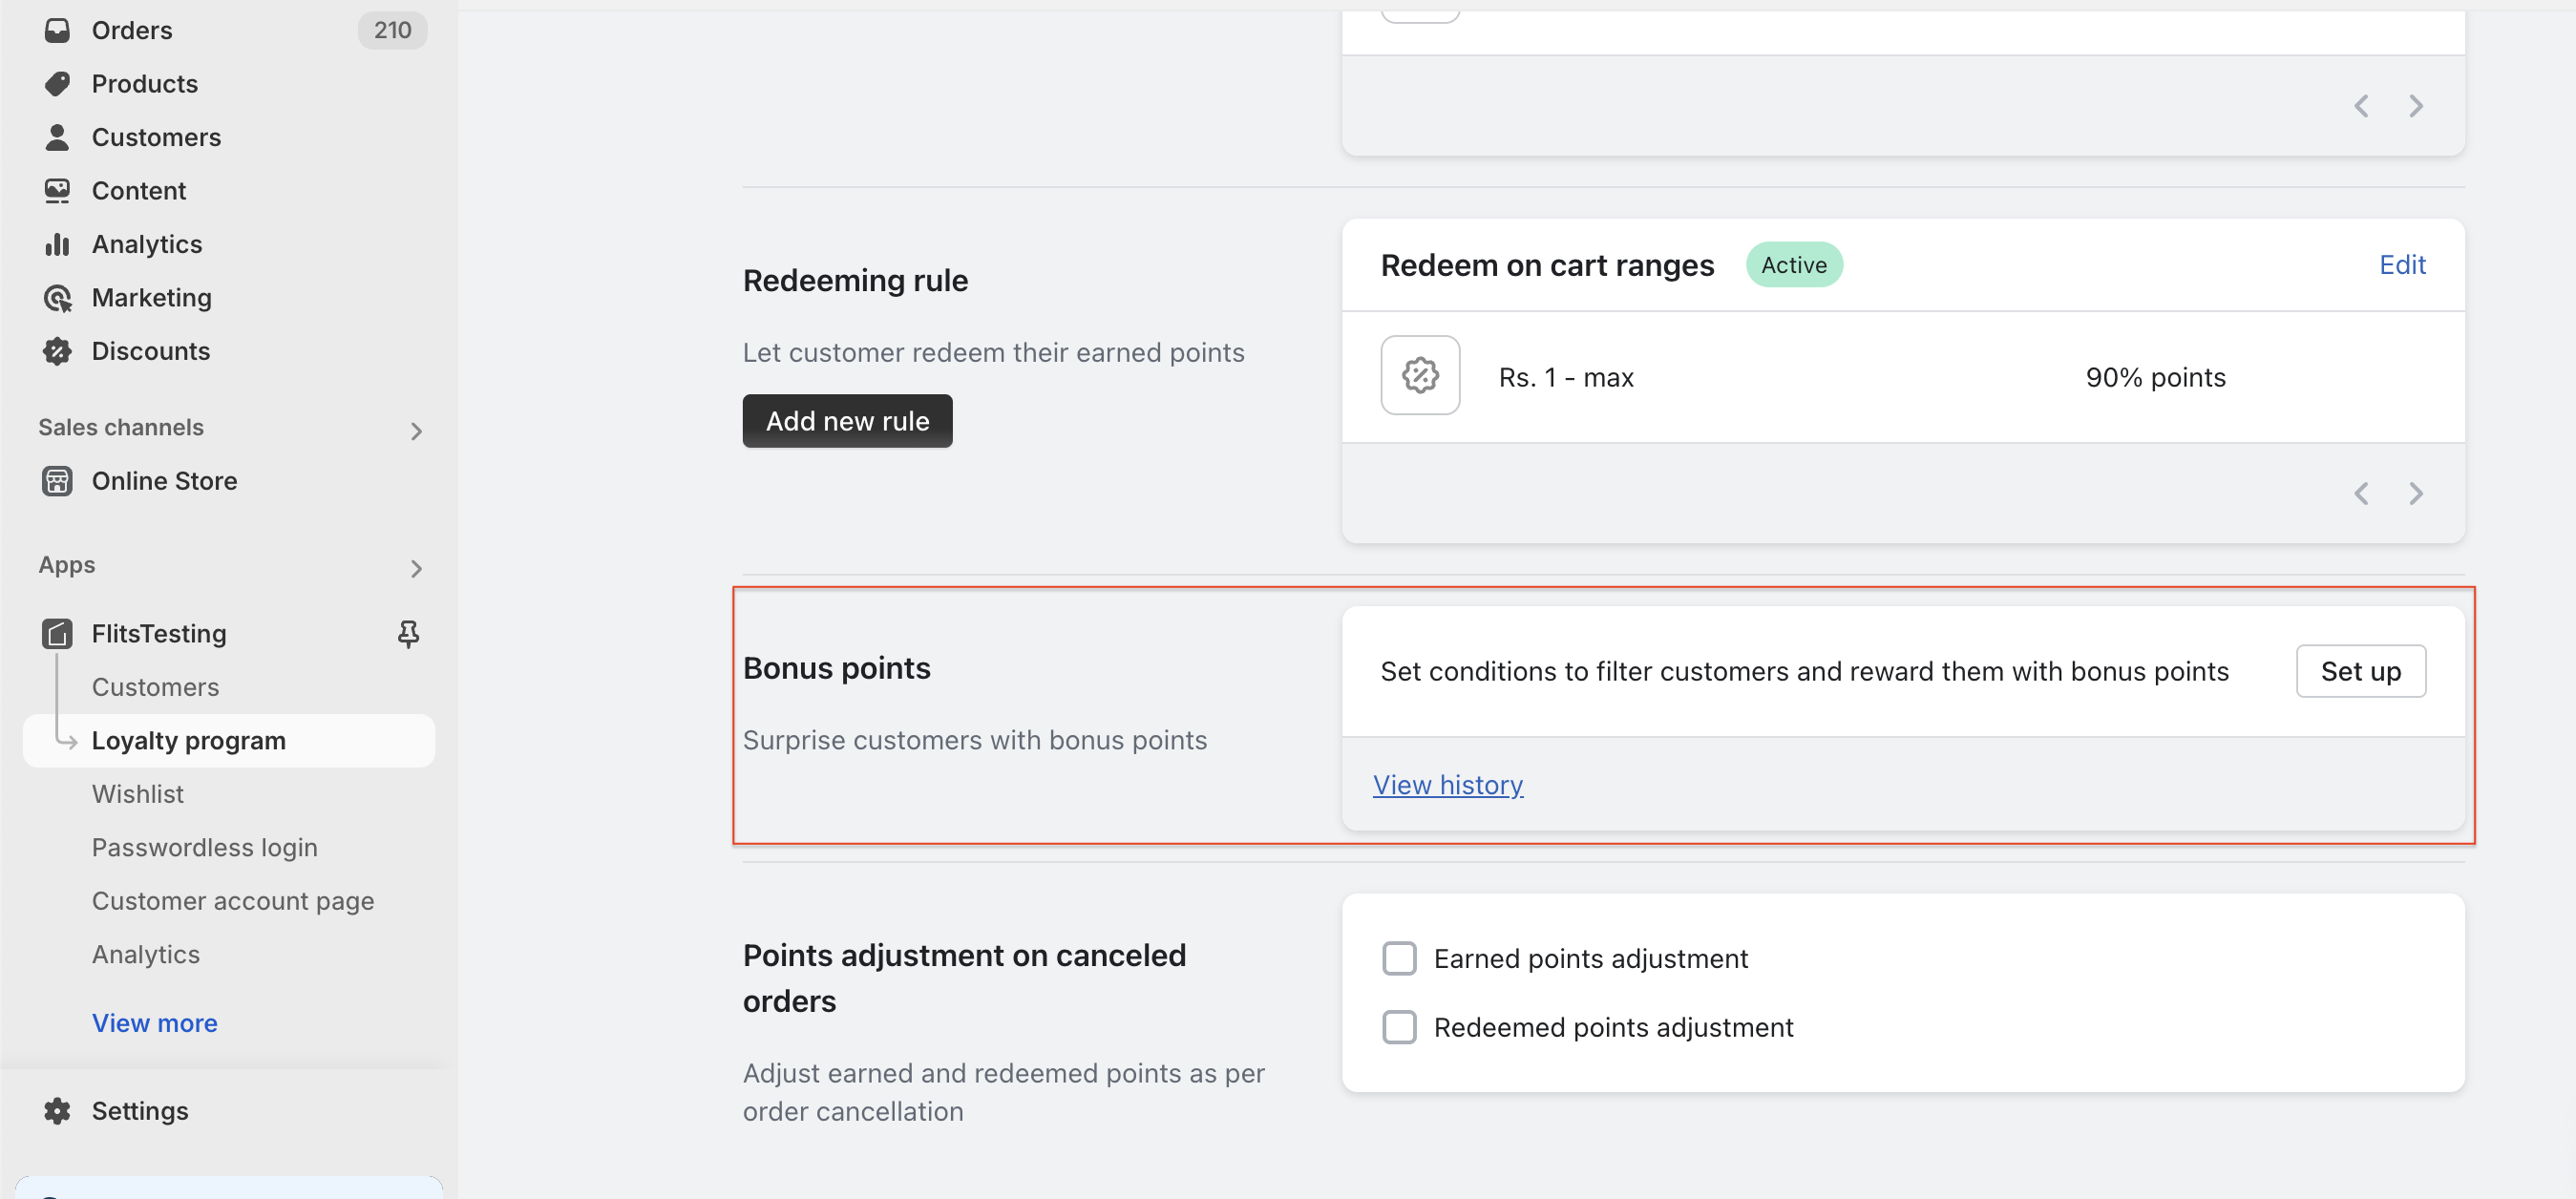
Task: Go to next page of redeem cart ranges
Action: [2416, 493]
